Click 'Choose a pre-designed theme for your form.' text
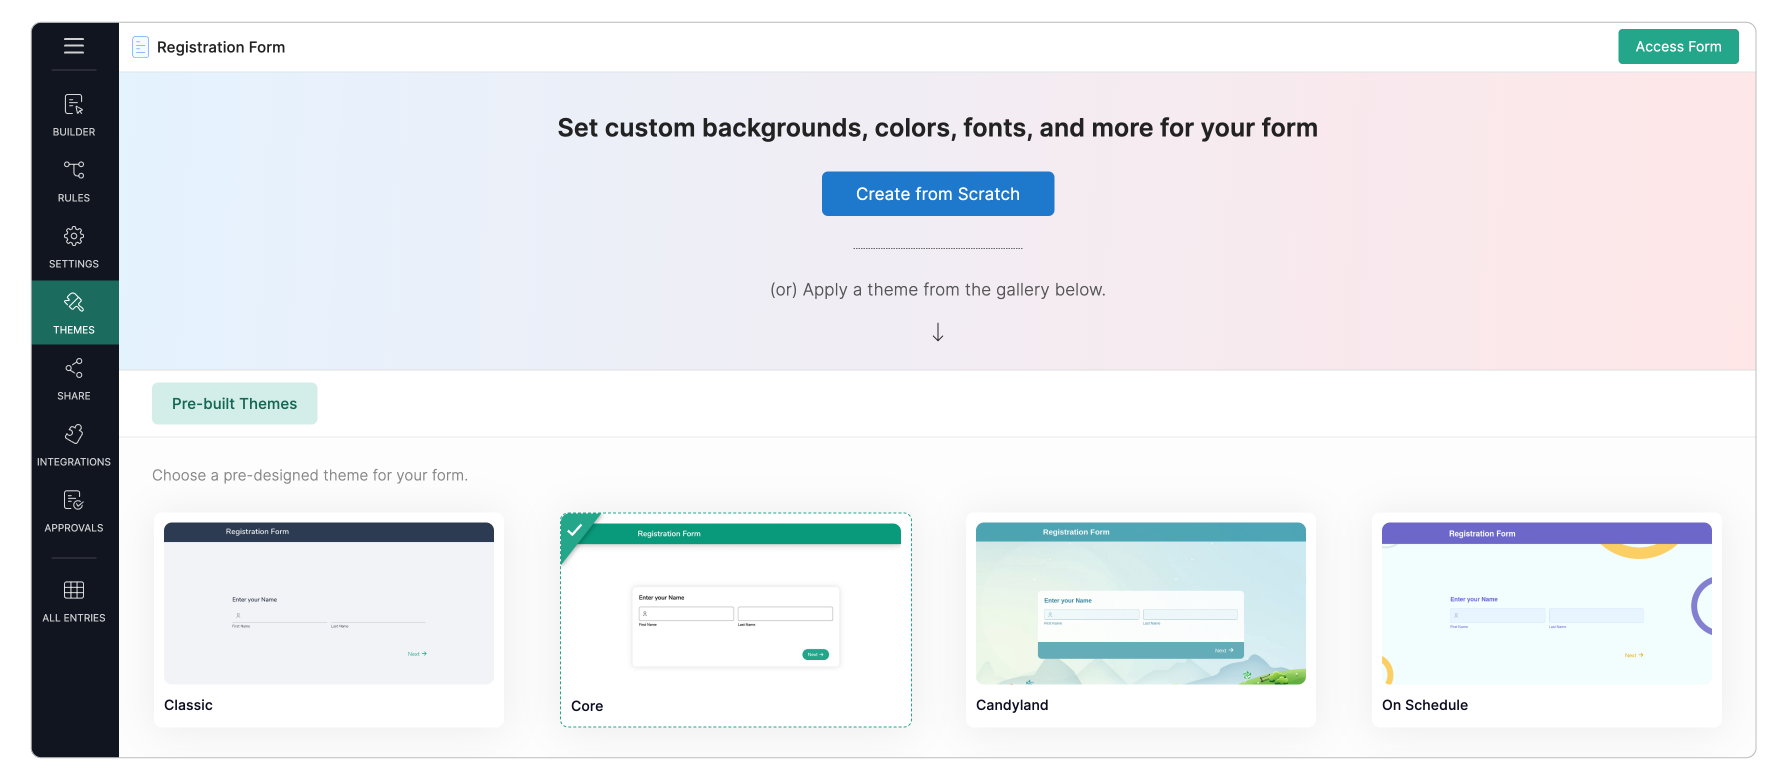The height and width of the screenshot is (780, 1788). click(310, 475)
